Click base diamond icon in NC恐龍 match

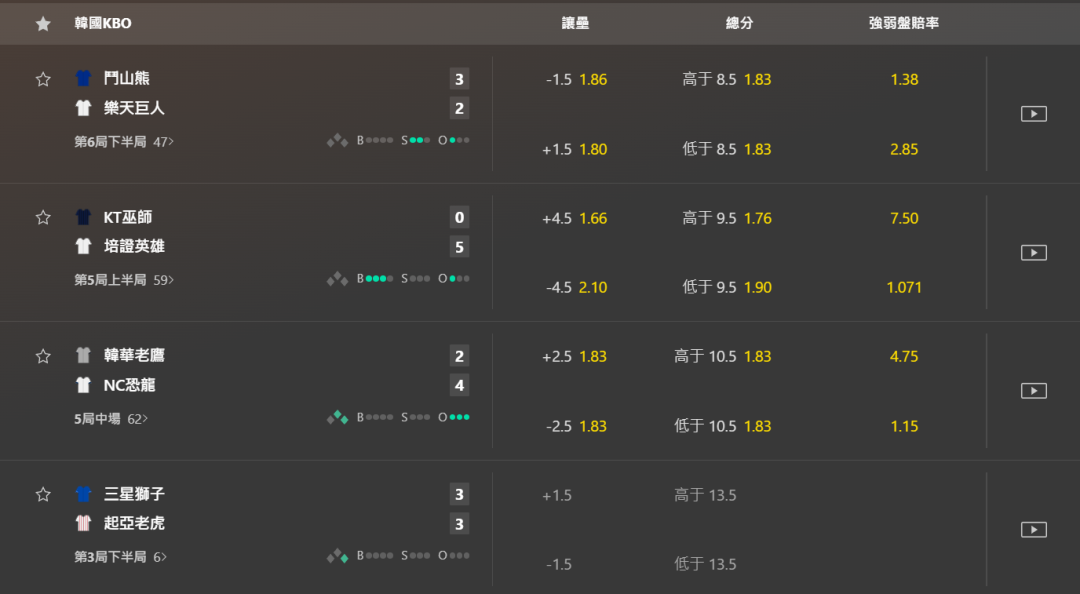(337, 417)
